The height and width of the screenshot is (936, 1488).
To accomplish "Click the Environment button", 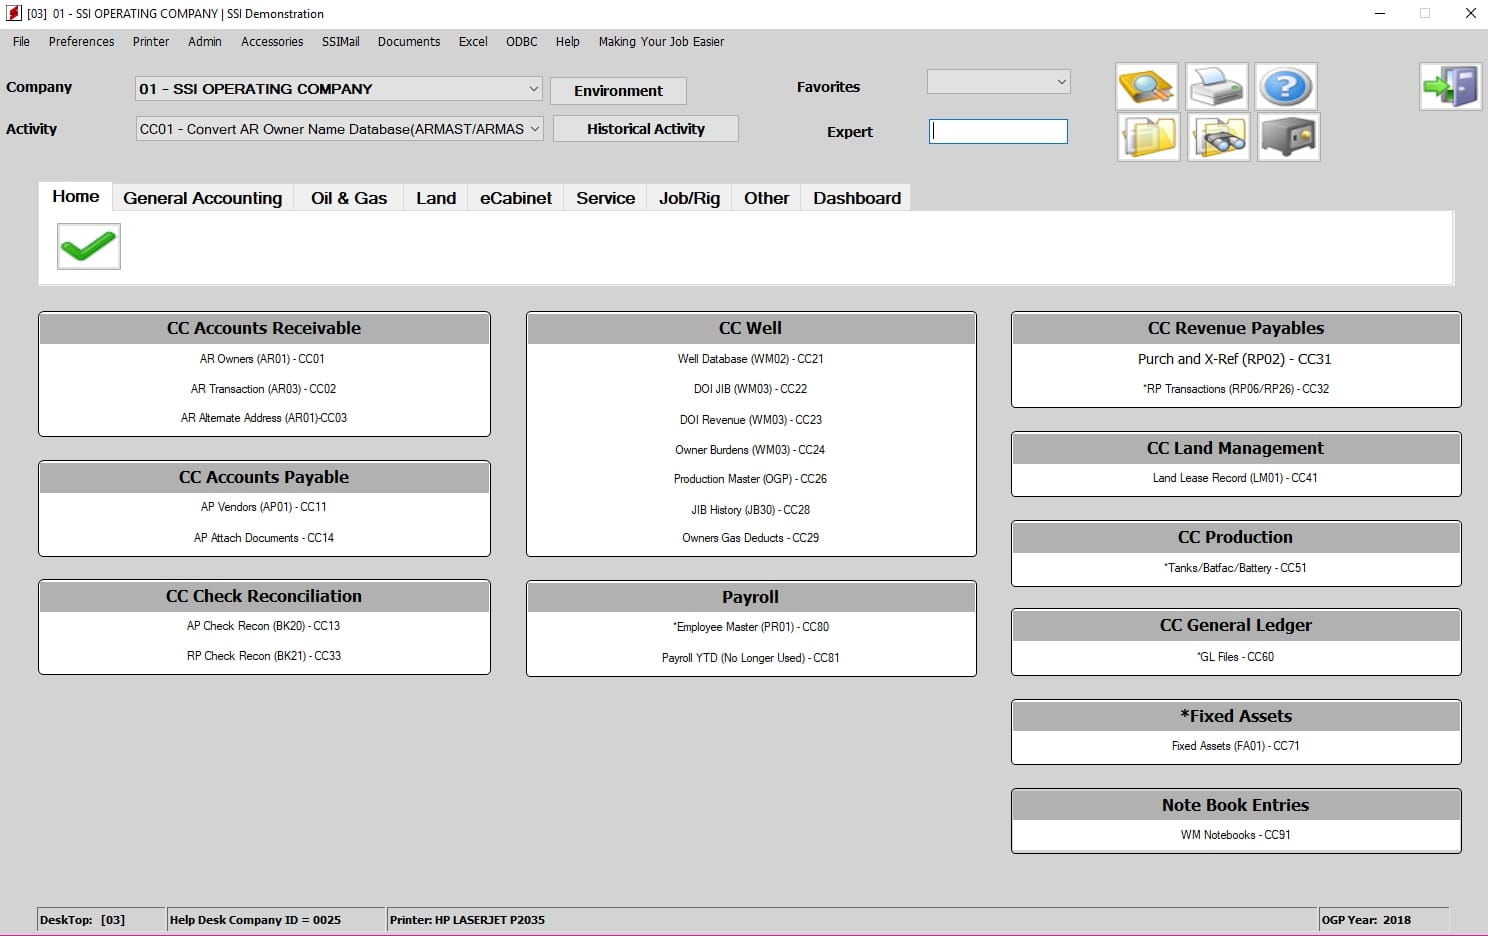I will tap(618, 91).
